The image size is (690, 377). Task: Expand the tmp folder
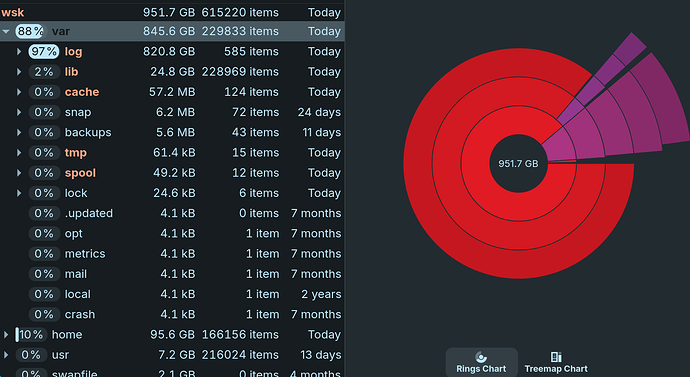[19, 153]
